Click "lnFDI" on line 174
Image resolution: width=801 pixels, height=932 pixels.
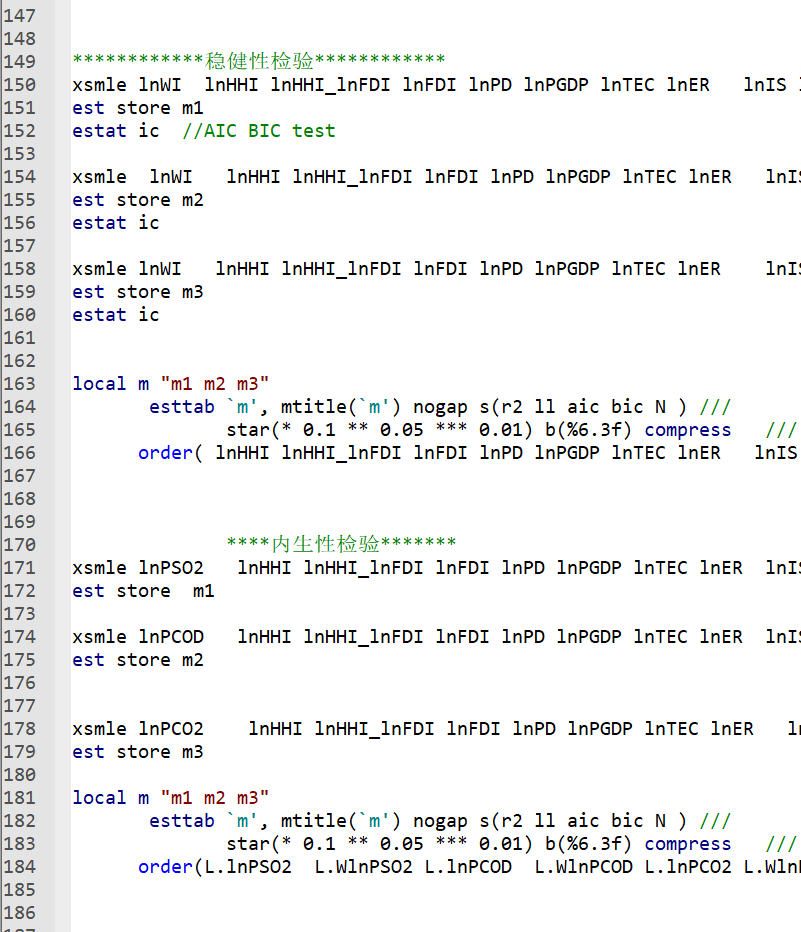tap(462, 637)
